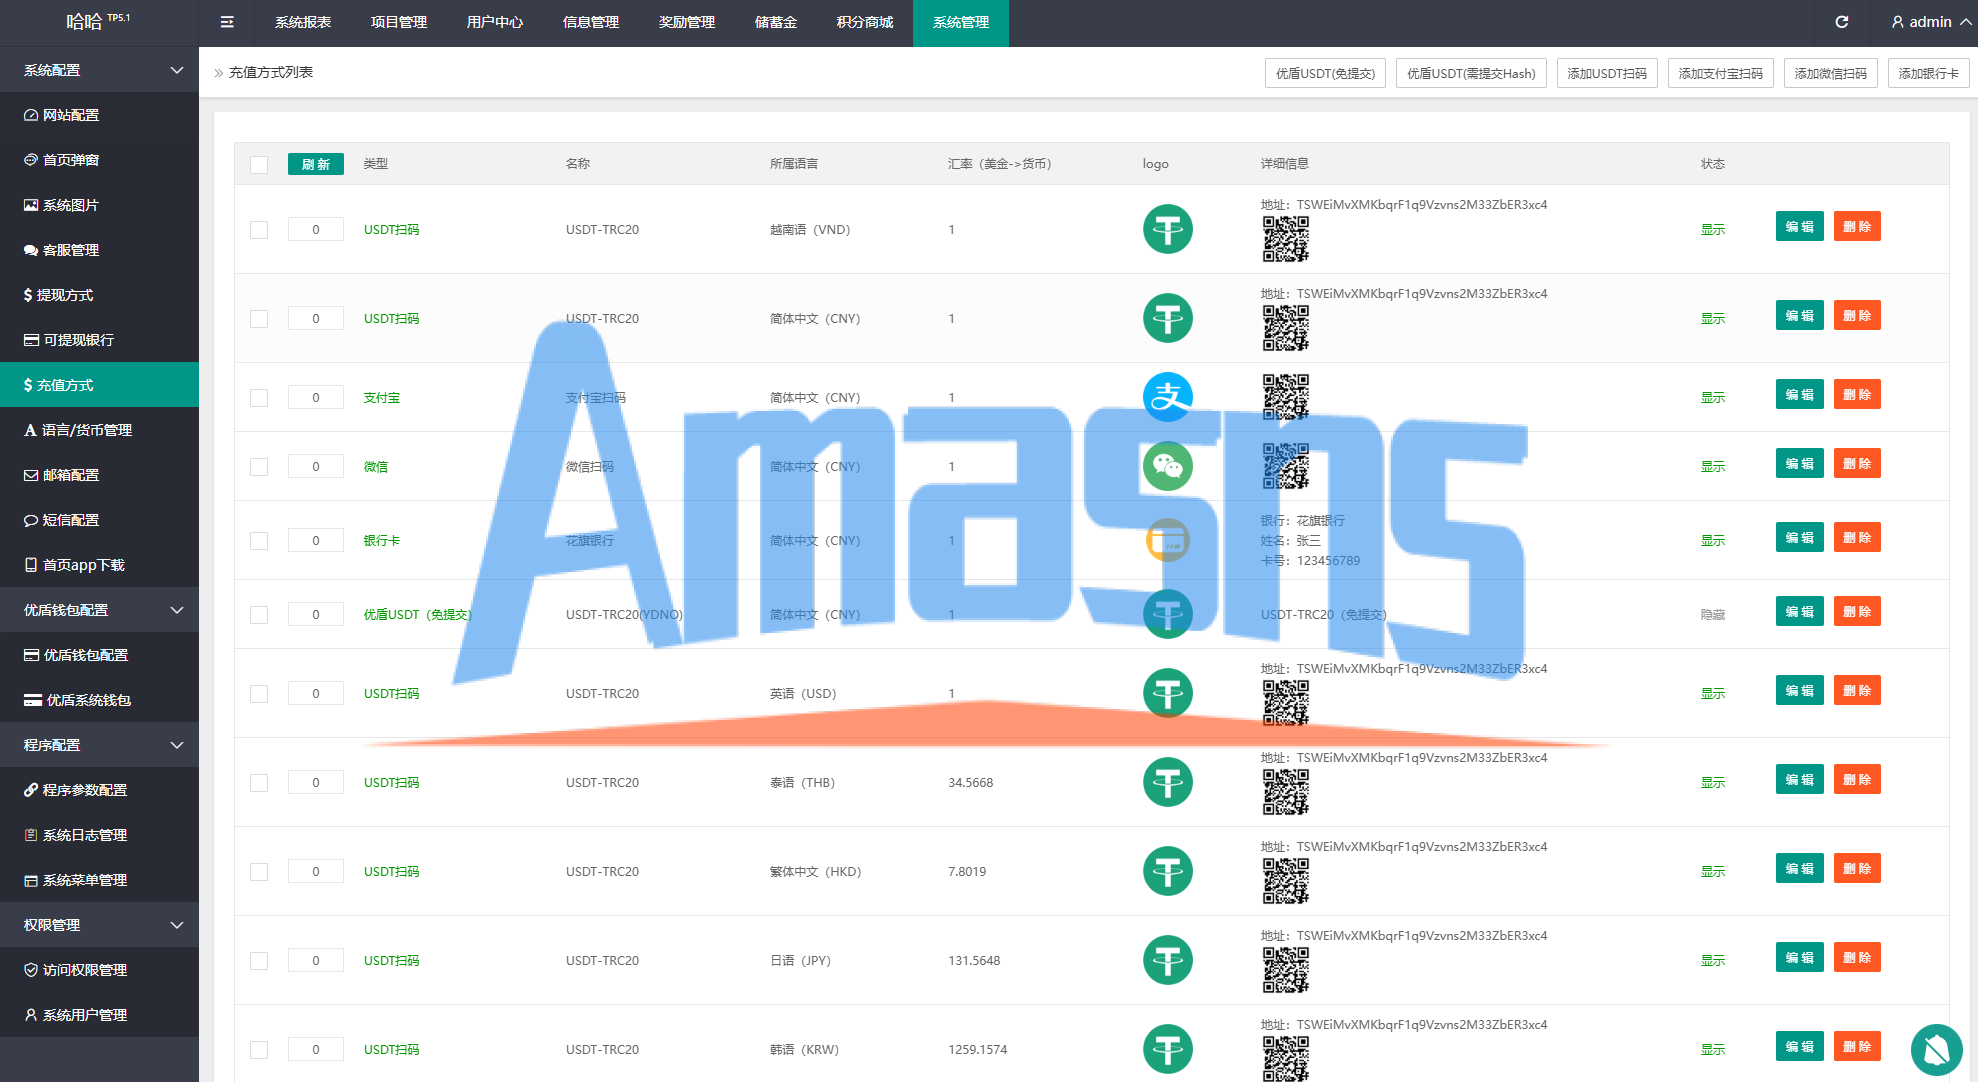Switch to 用户中心 top menu

(494, 22)
